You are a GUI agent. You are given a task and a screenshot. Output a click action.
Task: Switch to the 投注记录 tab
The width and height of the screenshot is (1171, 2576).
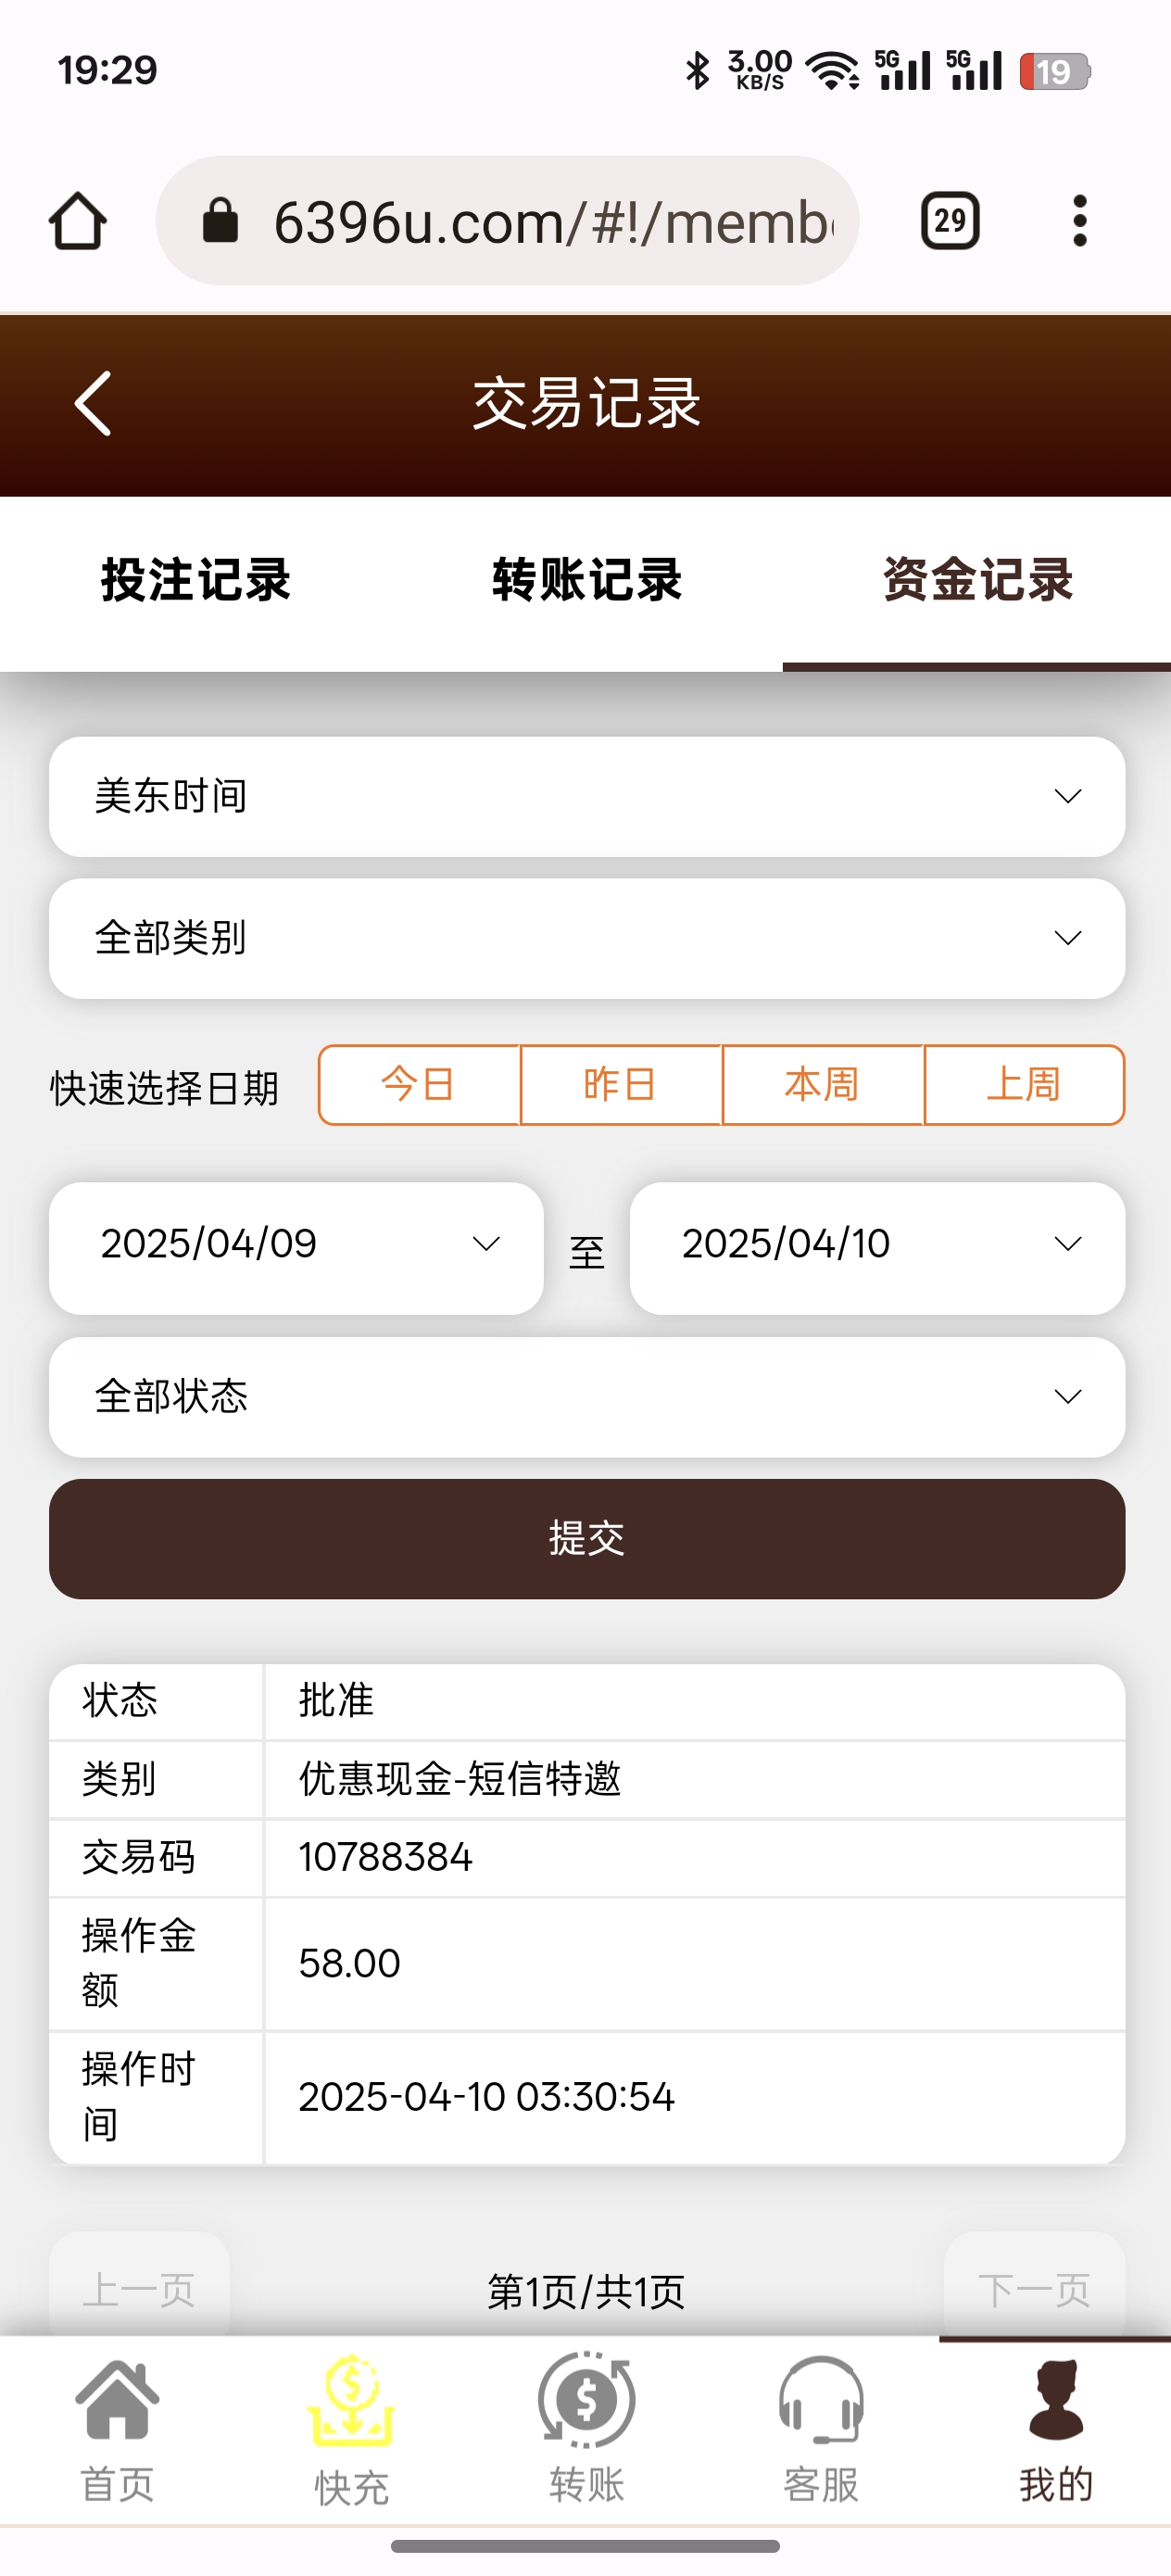coord(196,581)
